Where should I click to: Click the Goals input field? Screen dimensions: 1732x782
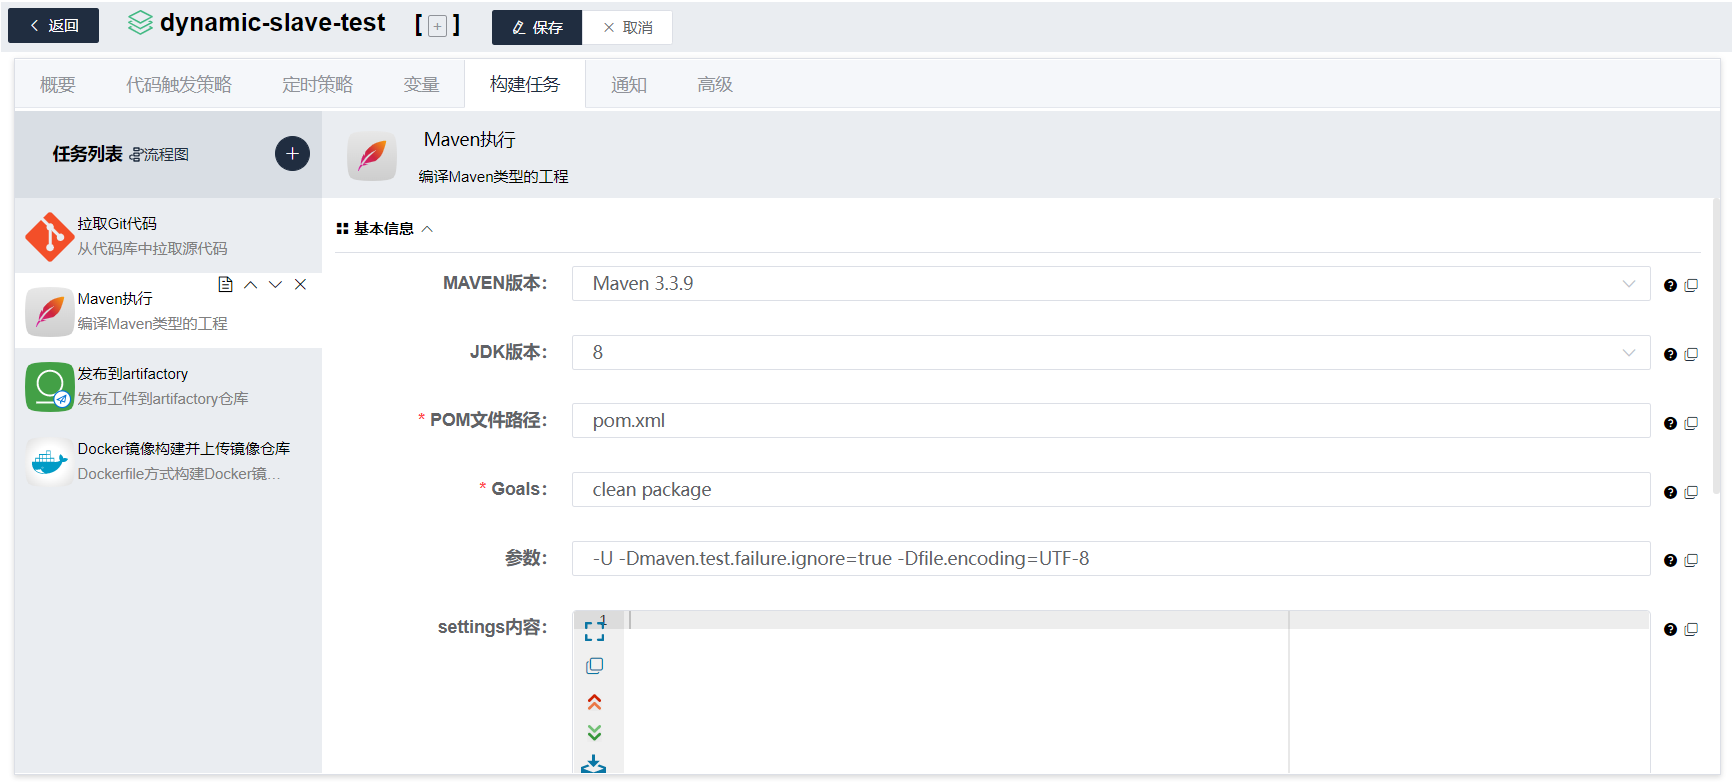1110,490
